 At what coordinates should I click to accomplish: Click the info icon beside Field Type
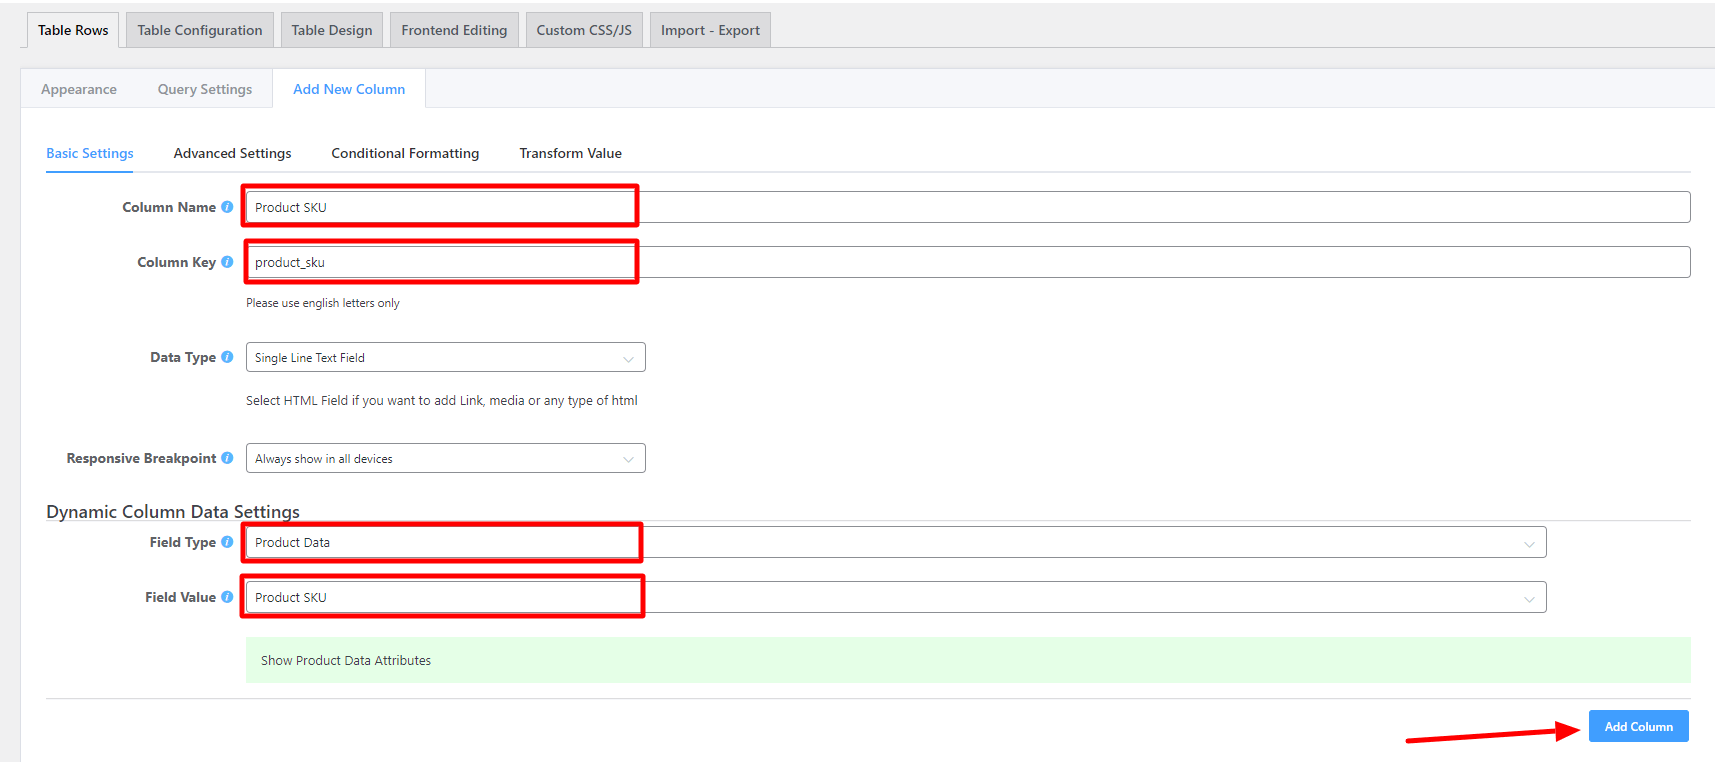(227, 542)
